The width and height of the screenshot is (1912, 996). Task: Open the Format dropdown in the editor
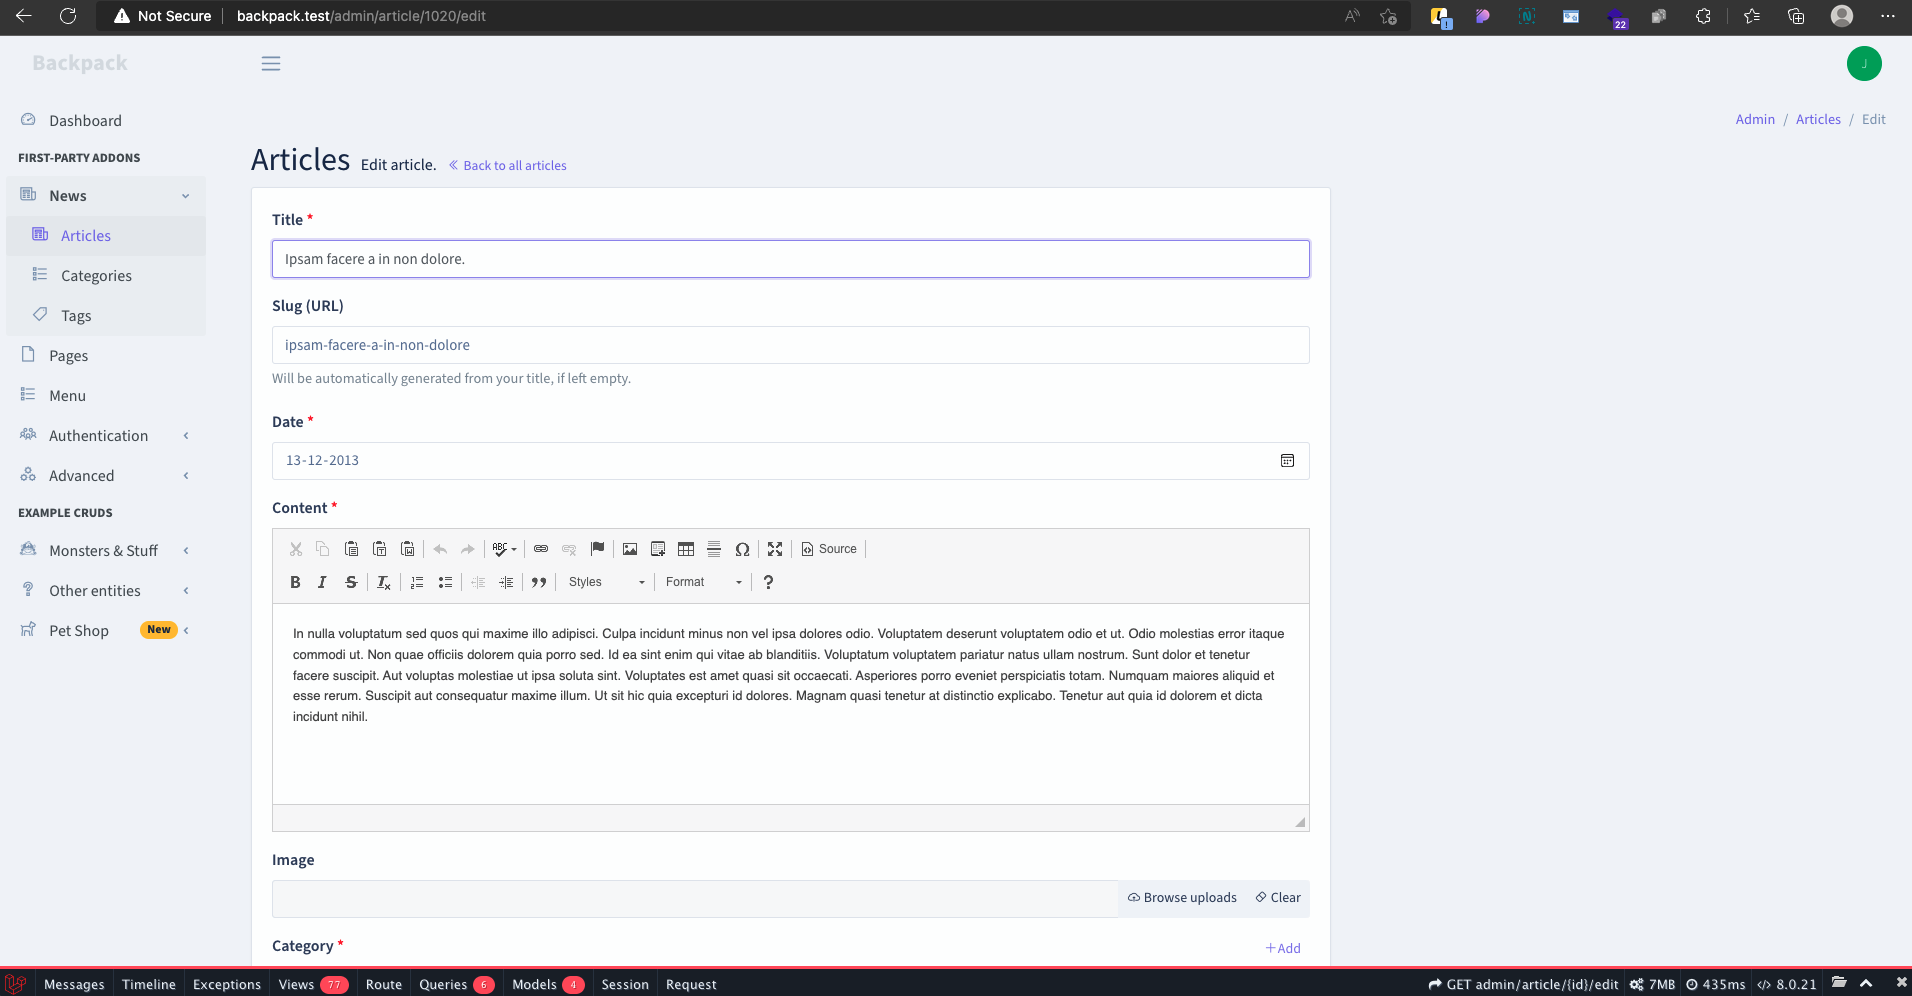tap(700, 581)
